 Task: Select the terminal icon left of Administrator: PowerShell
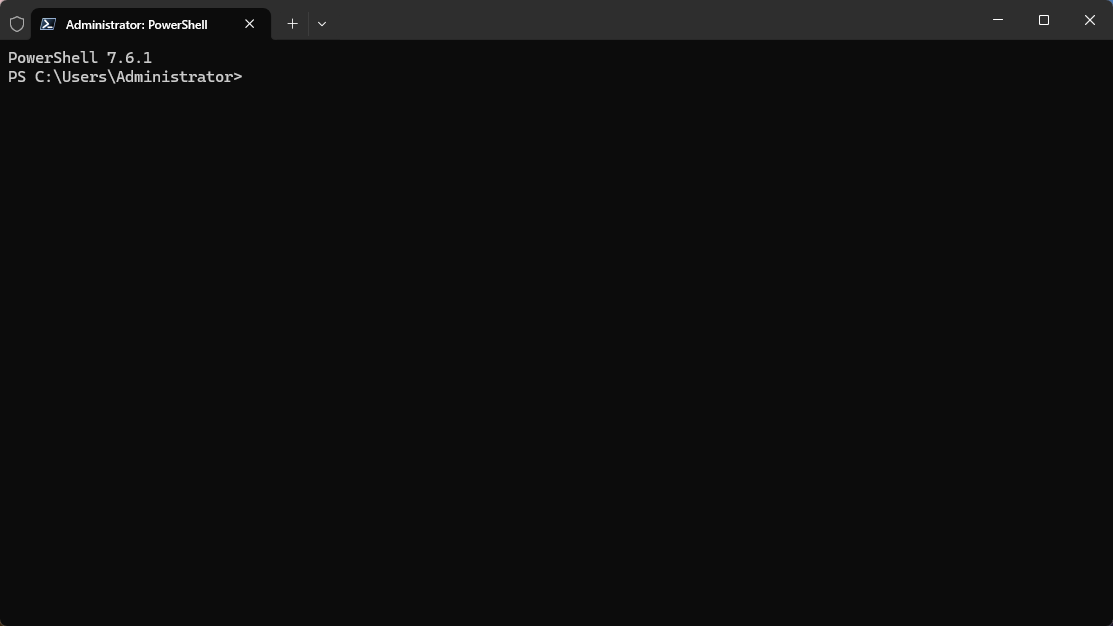click(x=47, y=23)
